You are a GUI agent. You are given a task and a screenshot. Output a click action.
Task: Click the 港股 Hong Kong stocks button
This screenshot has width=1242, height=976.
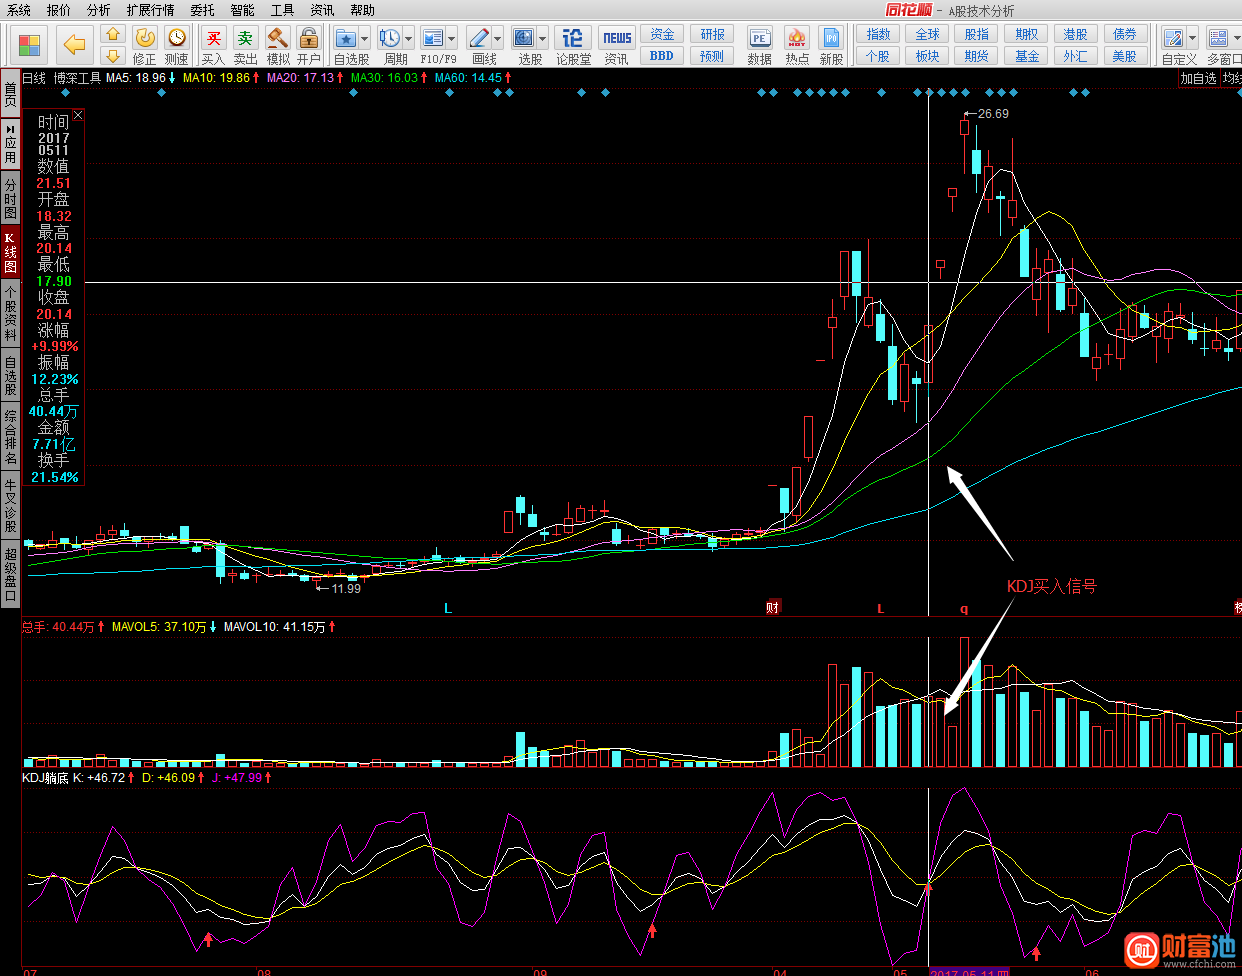[1076, 35]
